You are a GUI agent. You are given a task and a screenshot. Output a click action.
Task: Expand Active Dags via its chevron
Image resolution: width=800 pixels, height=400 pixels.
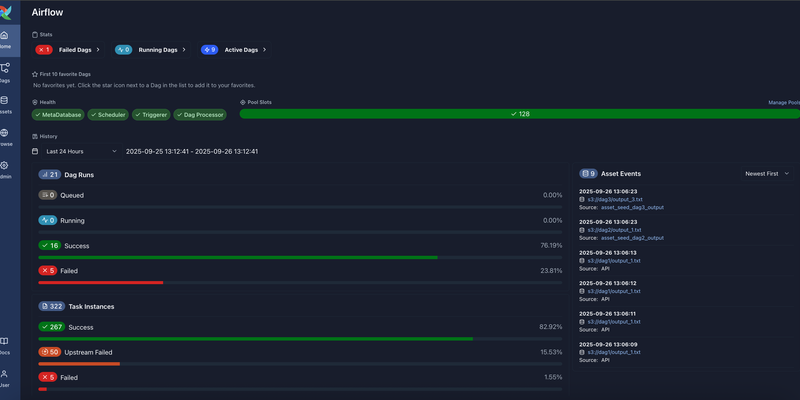coord(264,50)
